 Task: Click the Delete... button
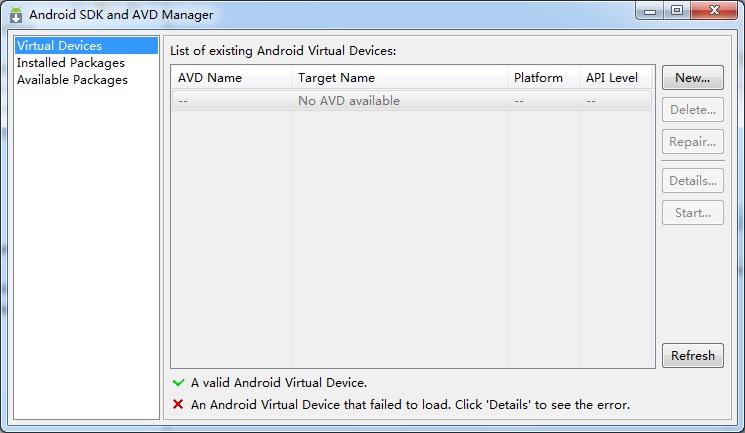[693, 110]
